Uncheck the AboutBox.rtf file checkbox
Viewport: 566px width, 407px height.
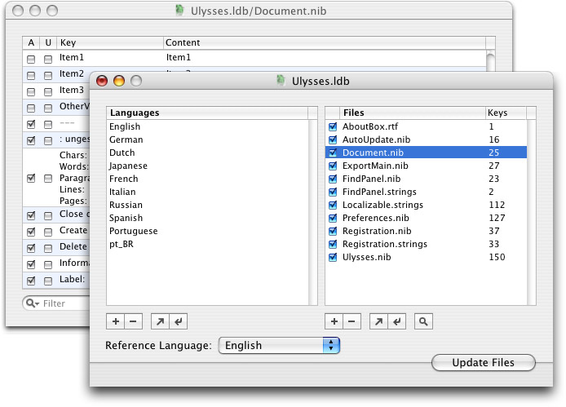[x=333, y=127]
